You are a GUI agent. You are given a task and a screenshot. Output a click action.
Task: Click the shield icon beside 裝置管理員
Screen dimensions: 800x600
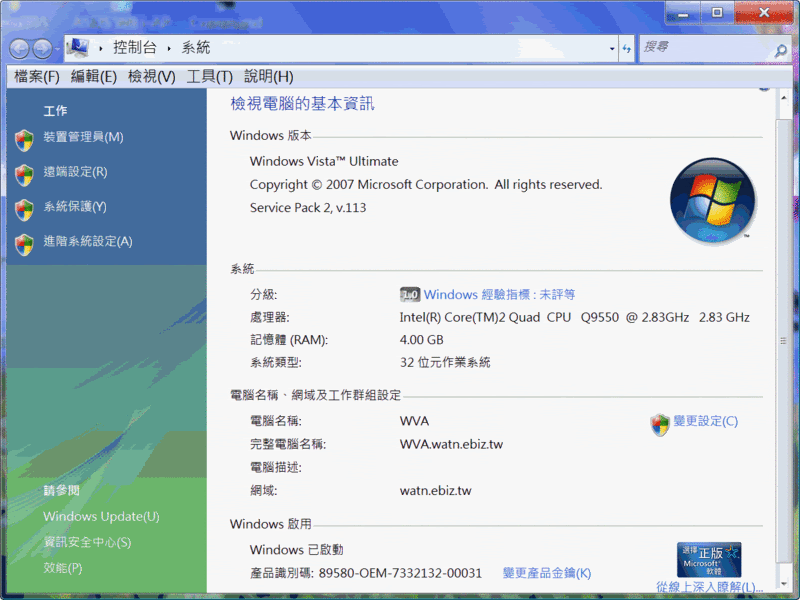point(25,138)
